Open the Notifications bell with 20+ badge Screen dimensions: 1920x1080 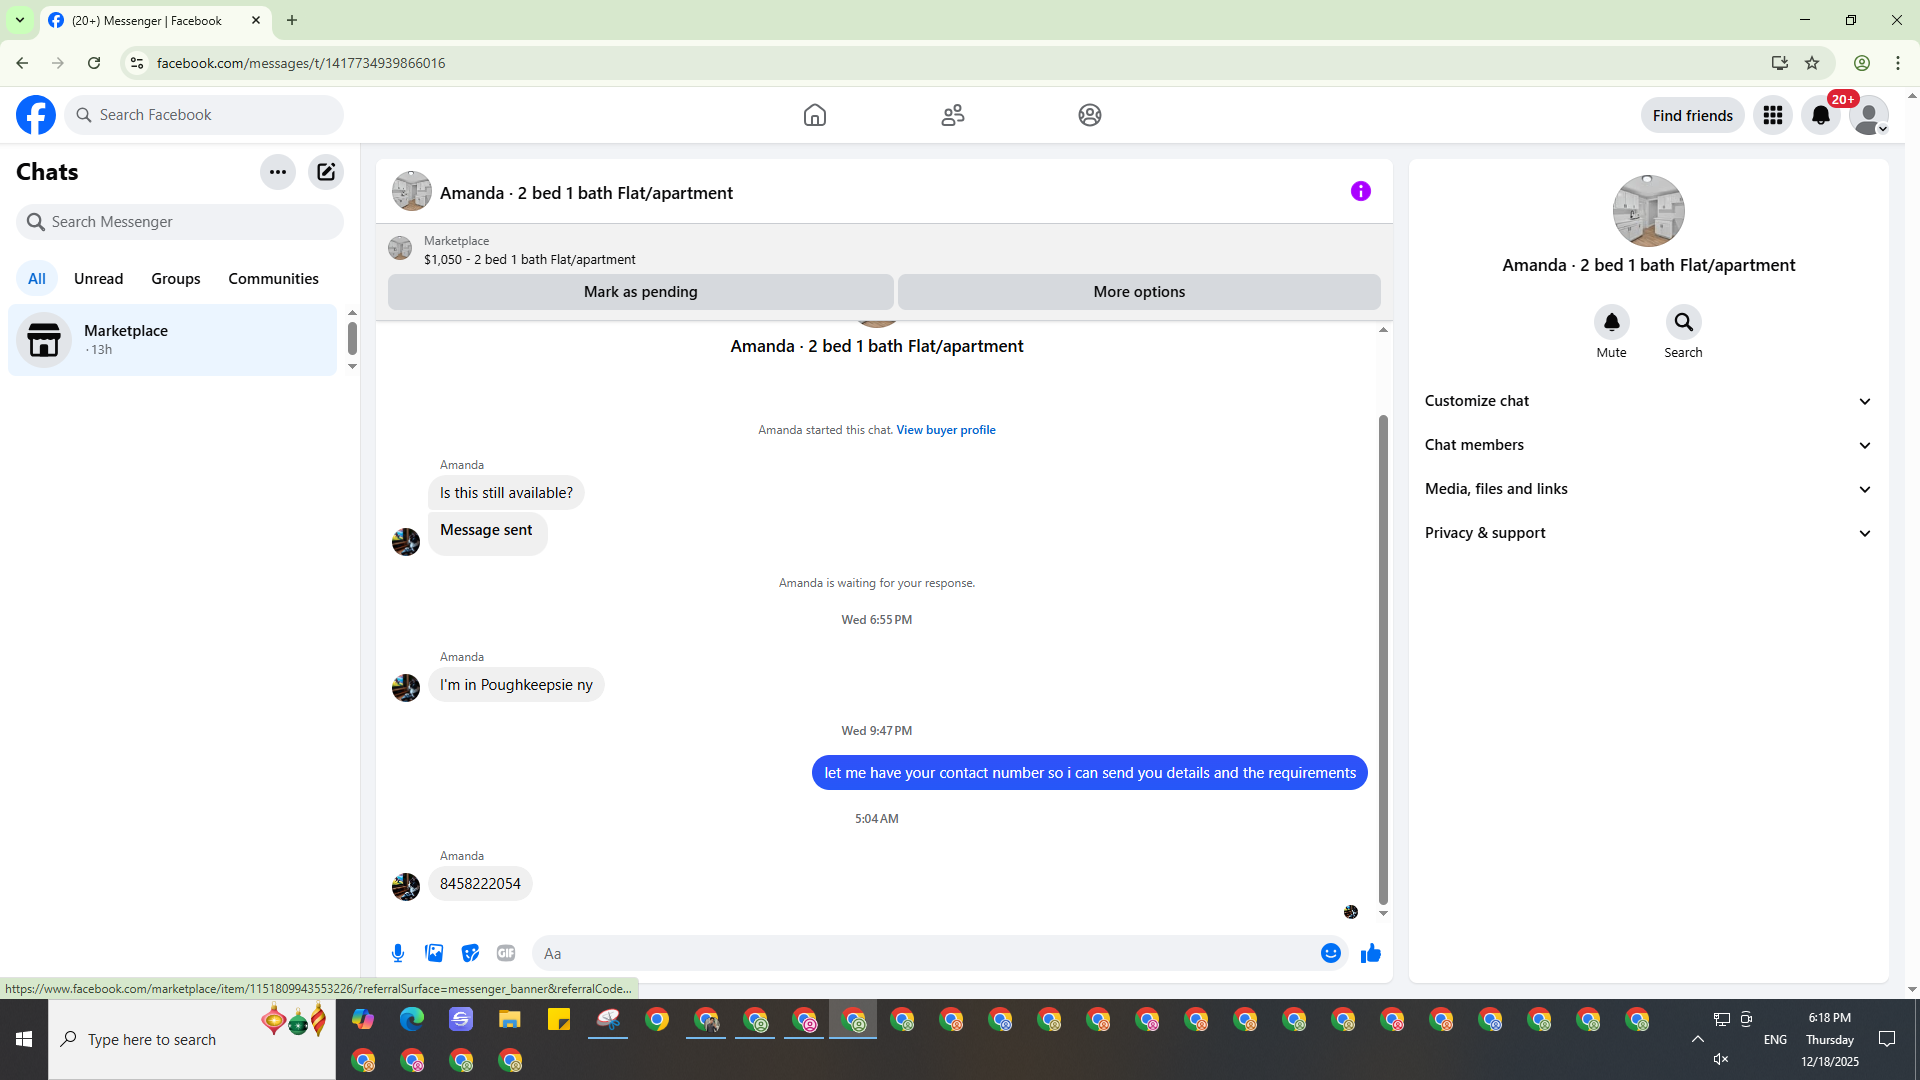(x=1821, y=115)
